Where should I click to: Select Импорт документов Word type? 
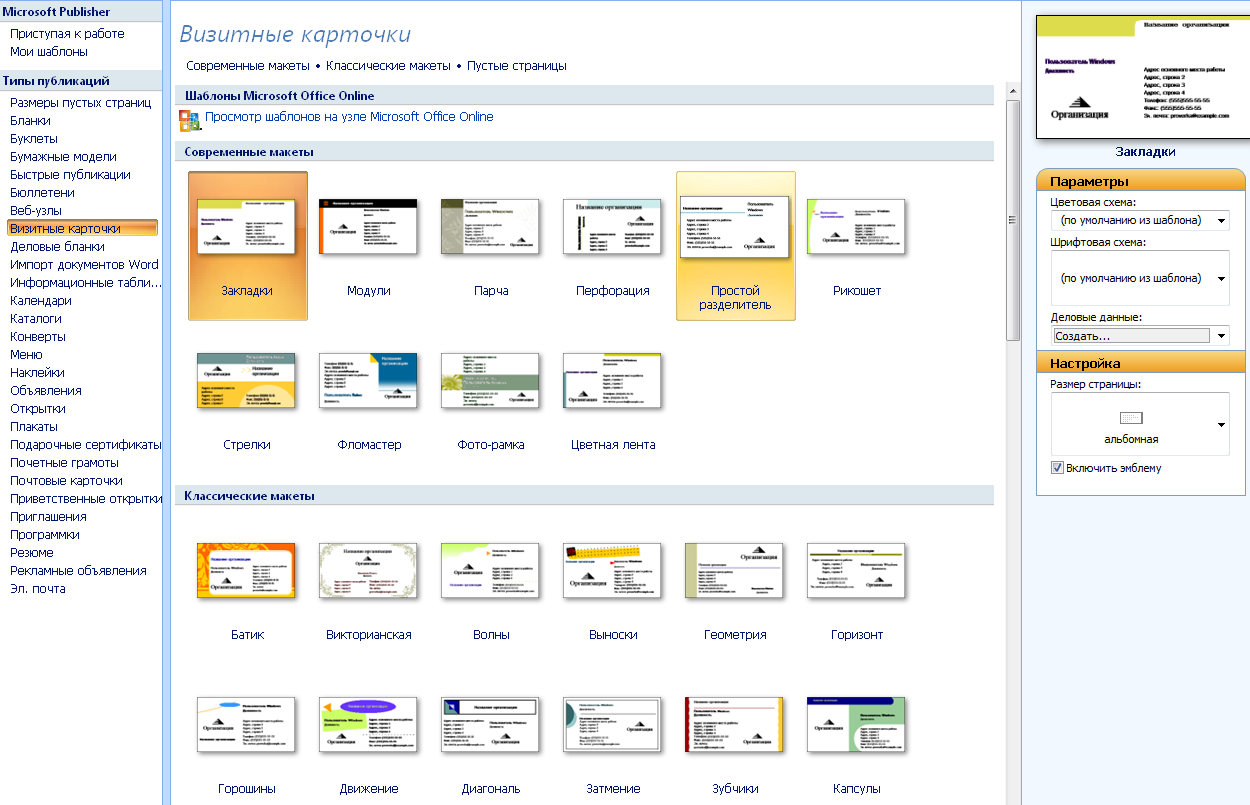tap(84, 265)
